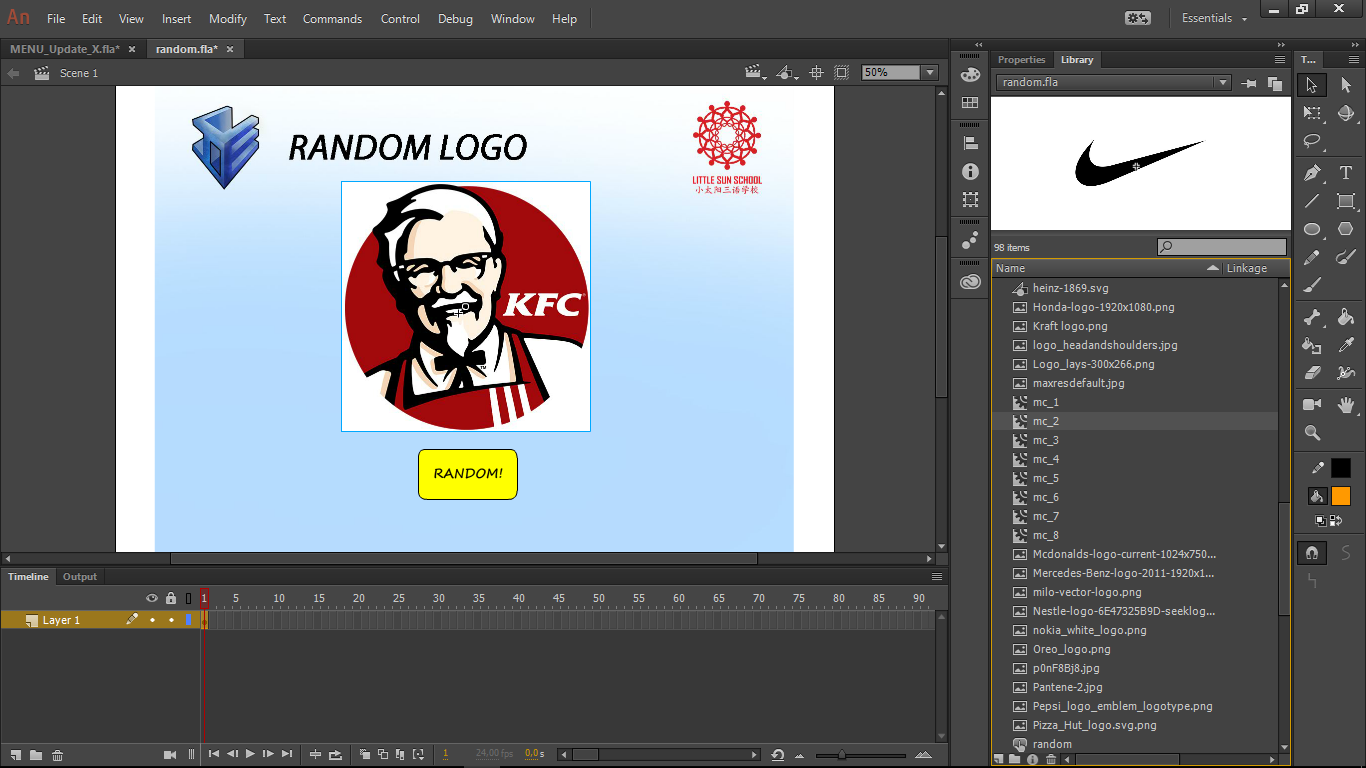The width and height of the screenshot is (1366, 768).
Task: Select the Hand tool
Action: (x=1346, y=405)
